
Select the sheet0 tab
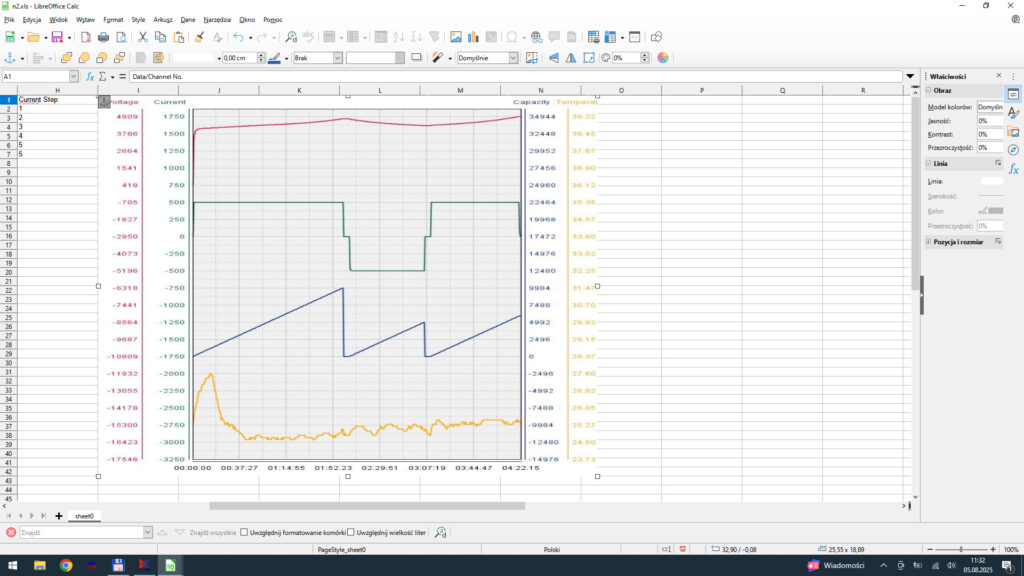[84, 516]
